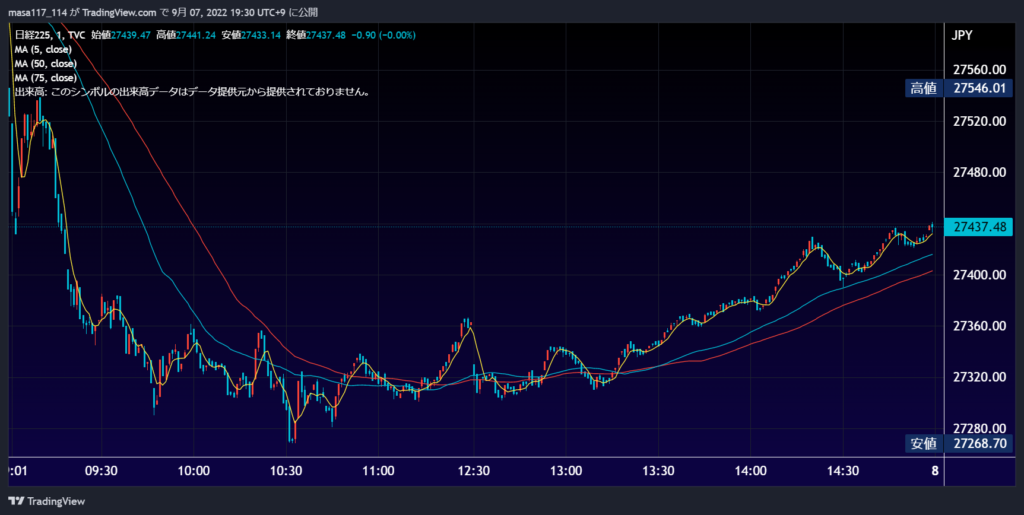
Task: Click the 高値 27441.24 high value in legend
Action: [185, 35]
